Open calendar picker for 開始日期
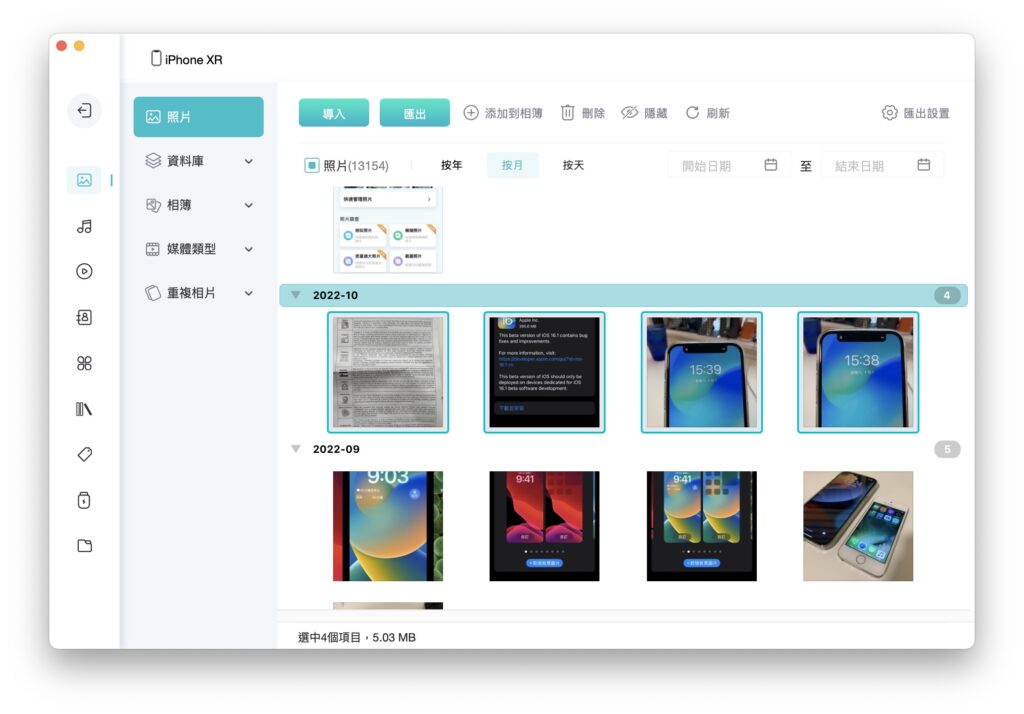This screenshot has width=1024, height=714. [x=771, y=165]
